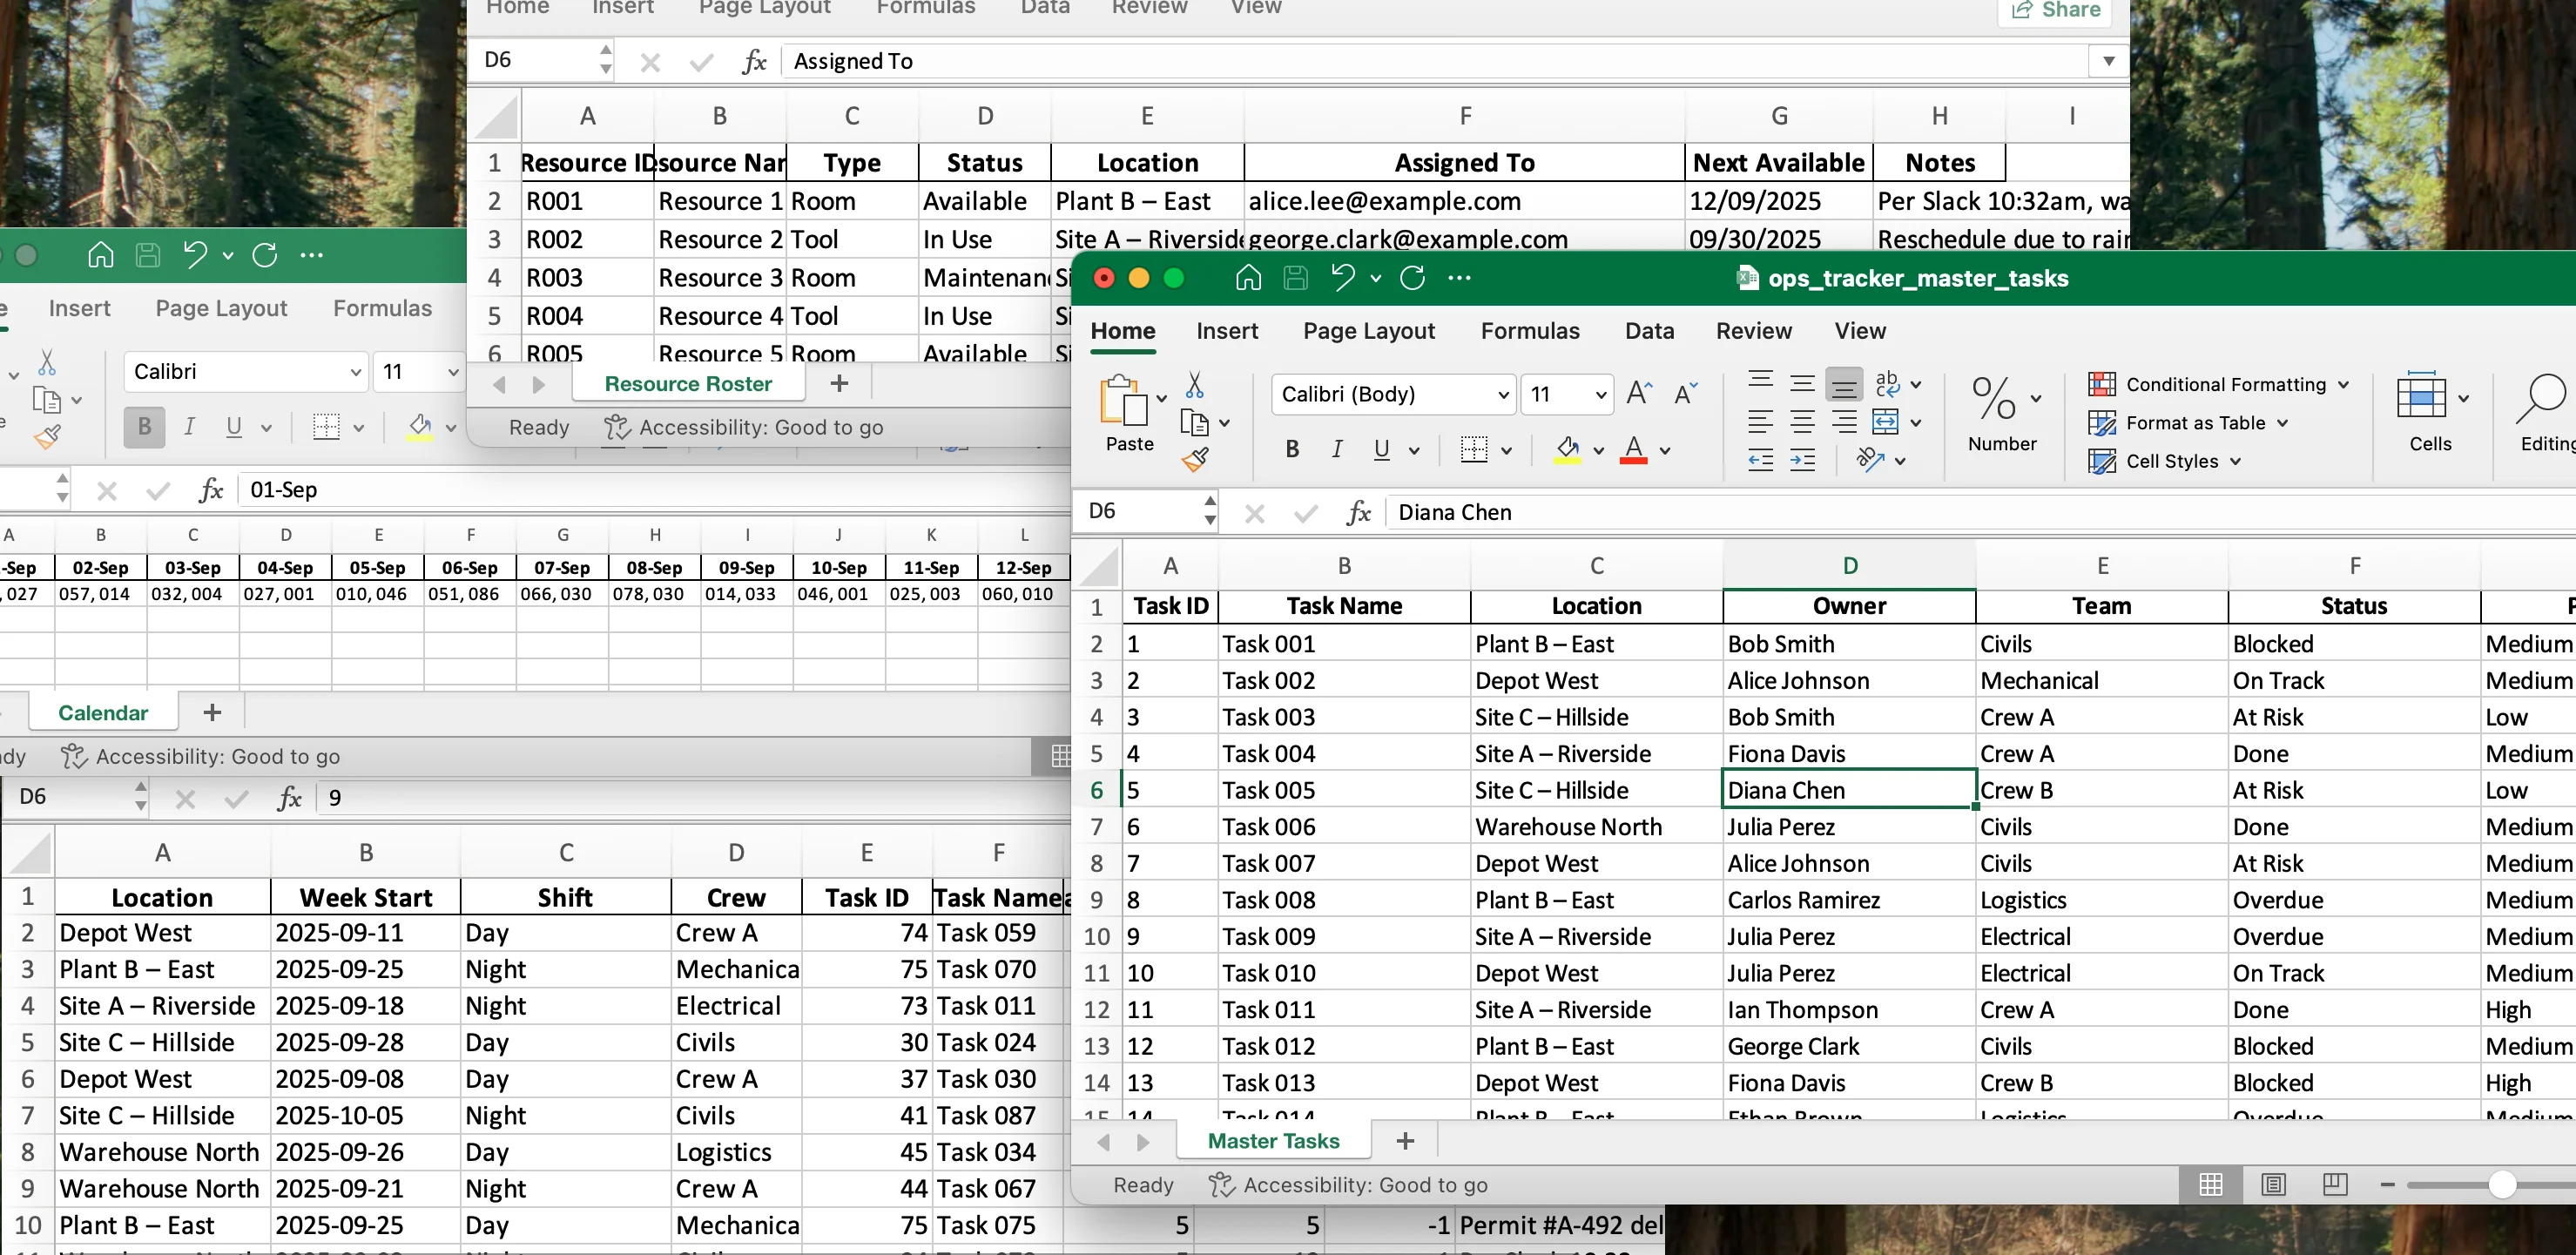Image resolution: width=2576 pixels, height=1255 pixels.
Task: Click Accessibility: Good to go in ops_tracker_master_tasks
Action: tap(1347, 1185)
